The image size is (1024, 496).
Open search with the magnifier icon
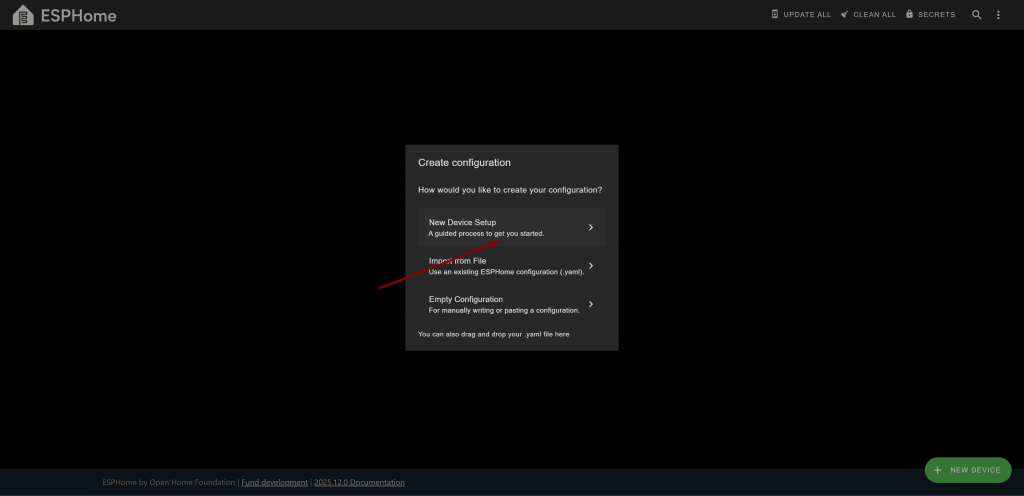tap(977, 15)
